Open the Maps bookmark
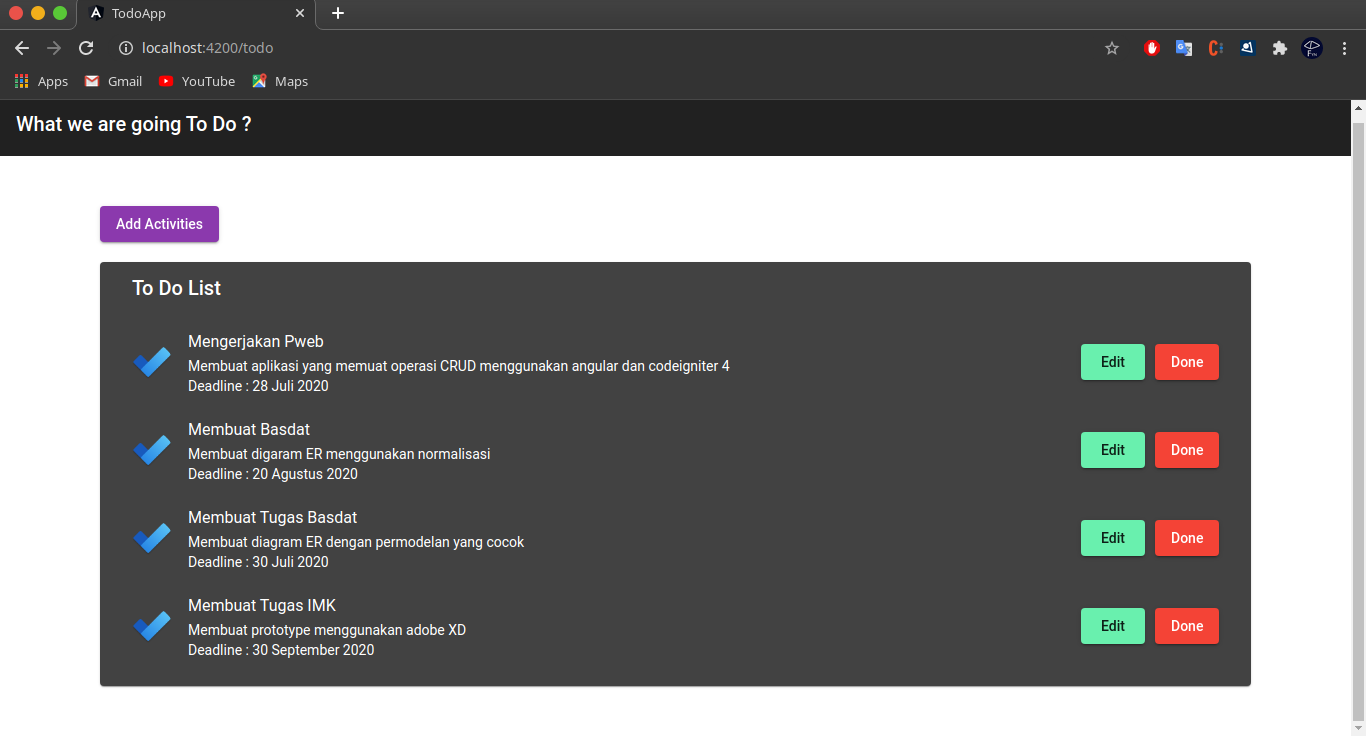The width and height of the screenshot is (1366, 736). pyautogui.click(x=280, y=81)
